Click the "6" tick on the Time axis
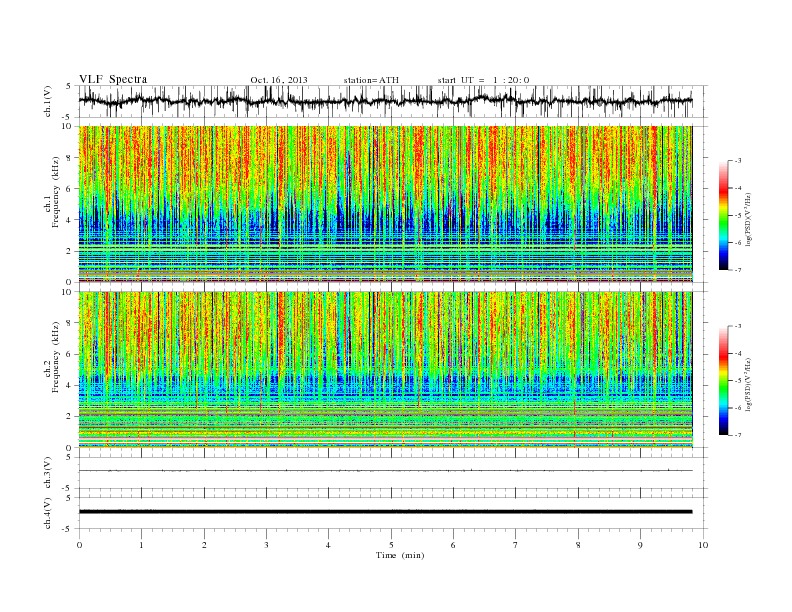The width and height of the screenshot is (792, 612). coord(453,545)
